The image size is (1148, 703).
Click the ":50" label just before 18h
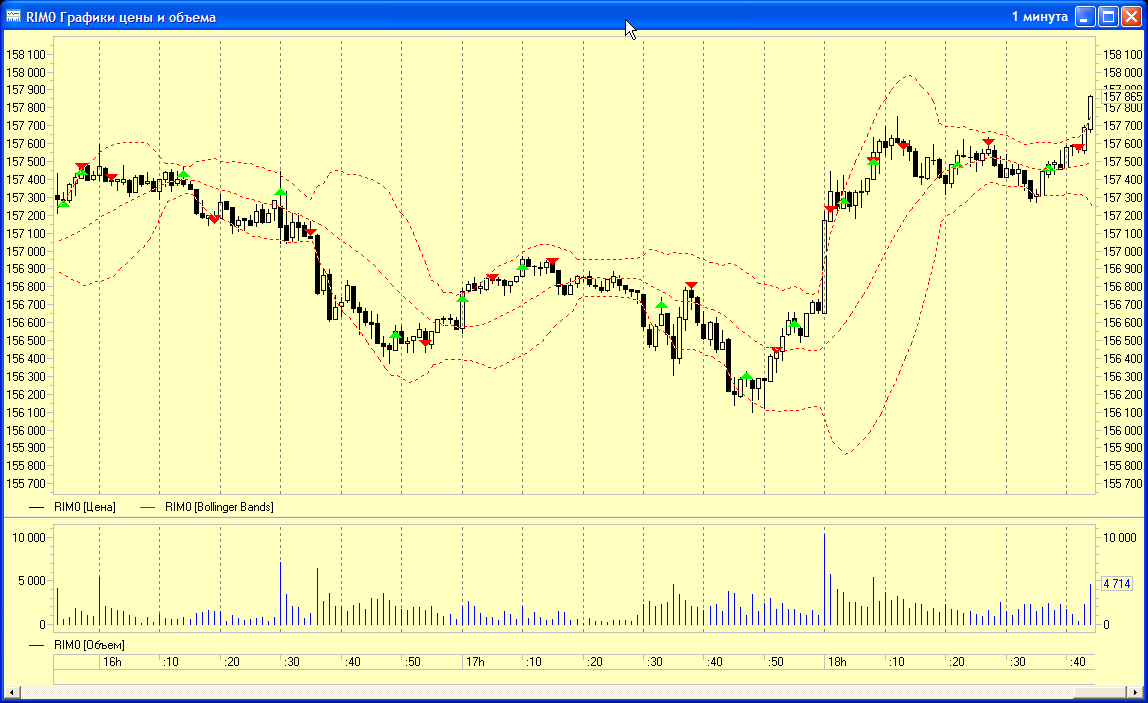(775, 662)
